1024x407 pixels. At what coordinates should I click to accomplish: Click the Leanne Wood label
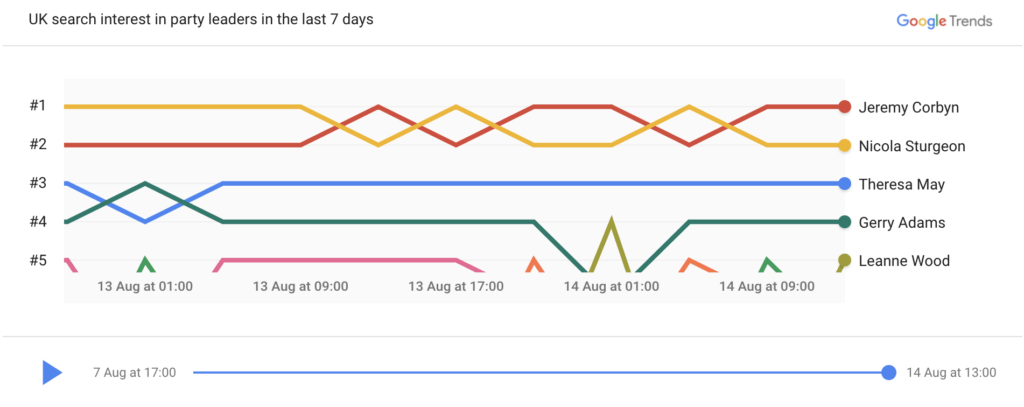click(904, 261)
